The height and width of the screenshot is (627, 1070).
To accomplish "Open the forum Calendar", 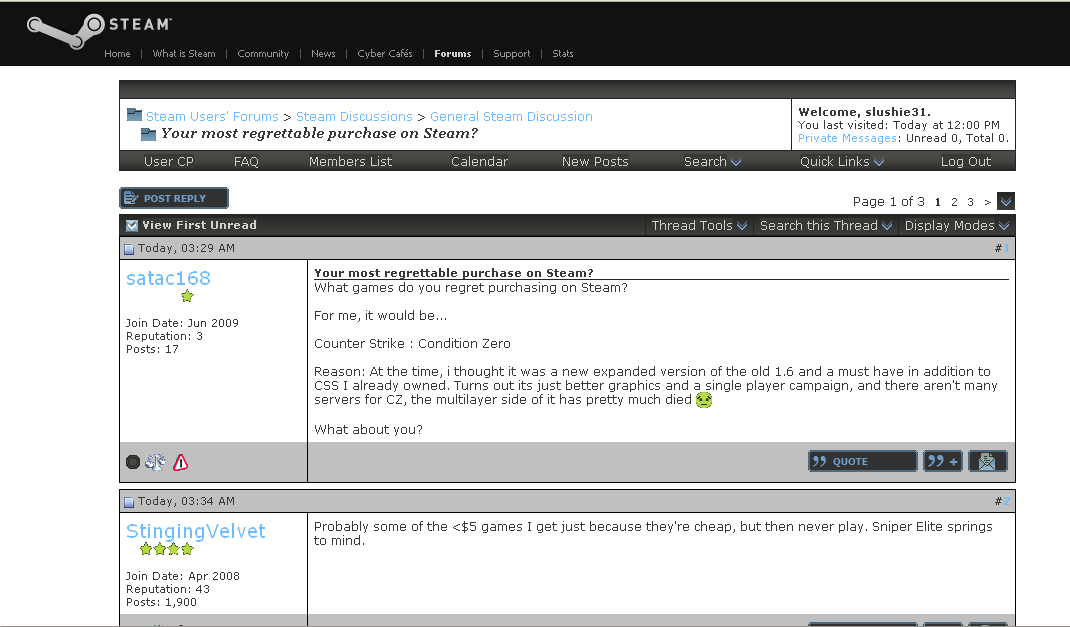I will coord(479,162).
